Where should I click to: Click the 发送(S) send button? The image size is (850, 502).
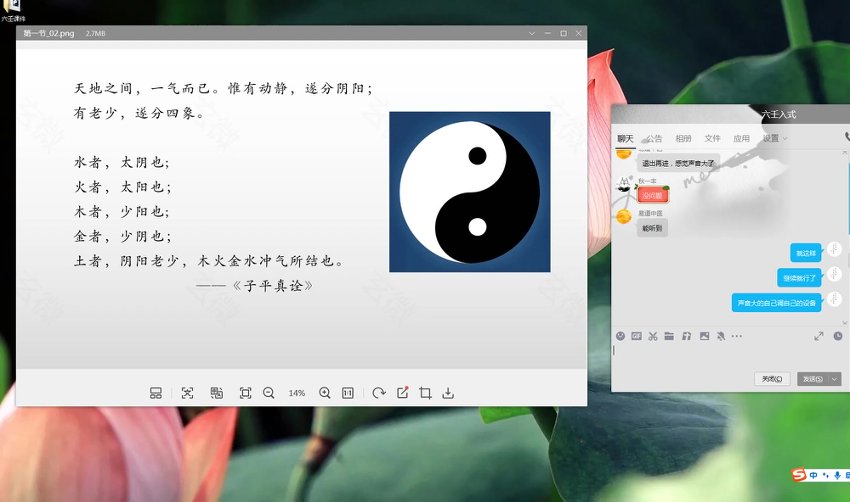pos(813,379)
